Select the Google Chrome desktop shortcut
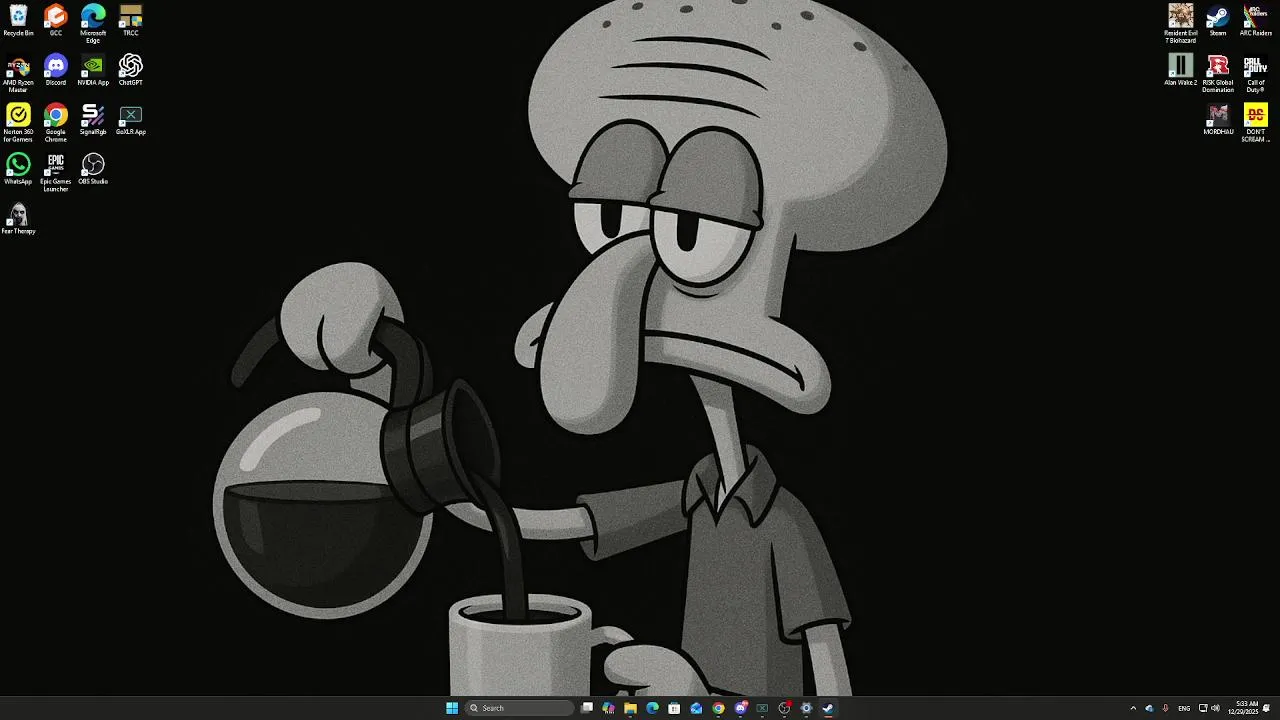The height and width of the screenshot is (720, 1280). coord(56,122)
